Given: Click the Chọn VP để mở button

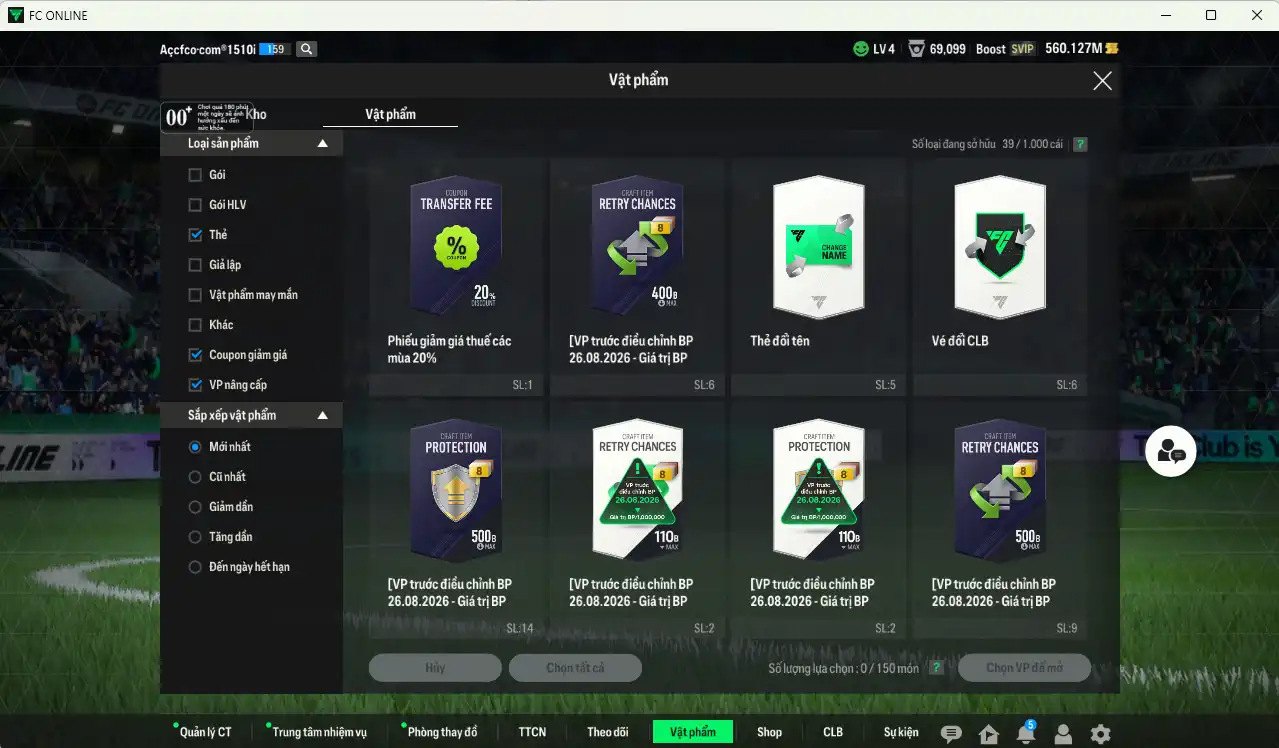Looking at the screenshot, I should 1024,668.
